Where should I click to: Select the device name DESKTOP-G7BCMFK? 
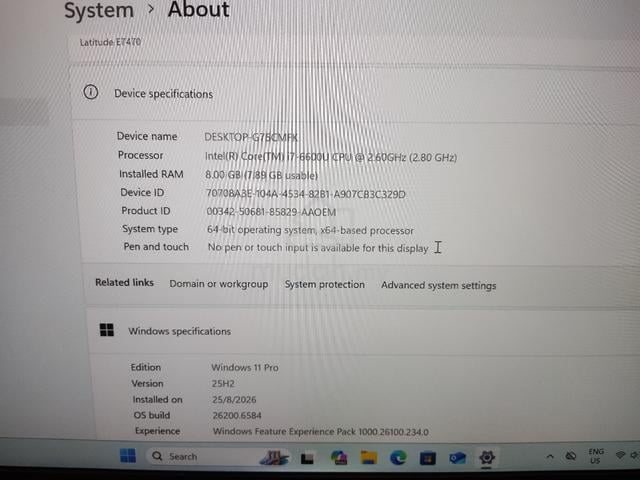(251, 137)
